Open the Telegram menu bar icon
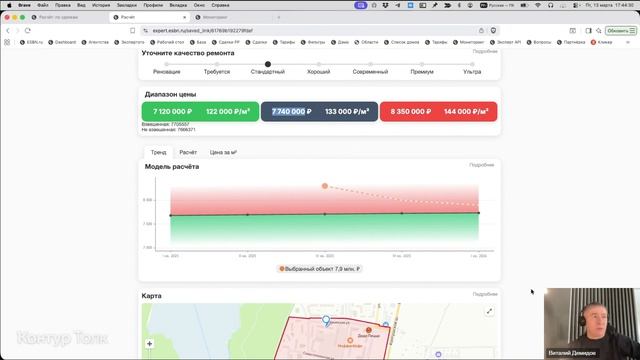The image size is (640, 360). tap(398, 5)
